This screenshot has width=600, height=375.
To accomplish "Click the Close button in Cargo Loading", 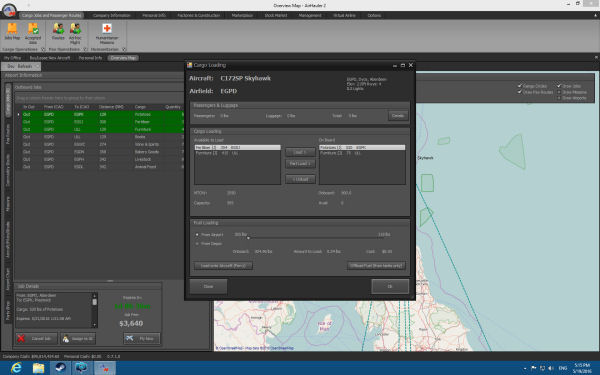I will (x=209, y=286).
